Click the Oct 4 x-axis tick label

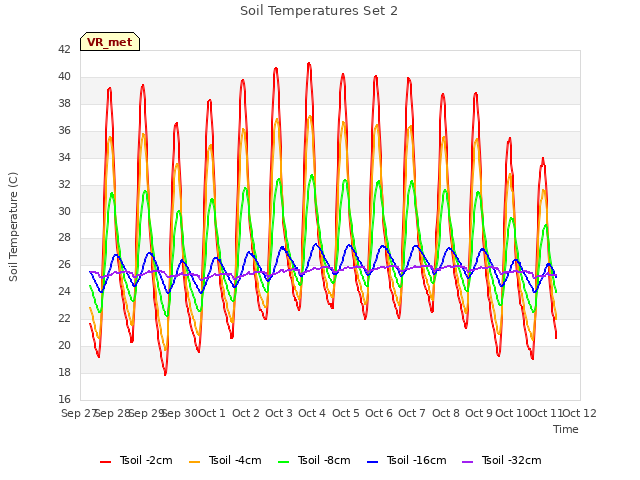click(x=312, y=413)
